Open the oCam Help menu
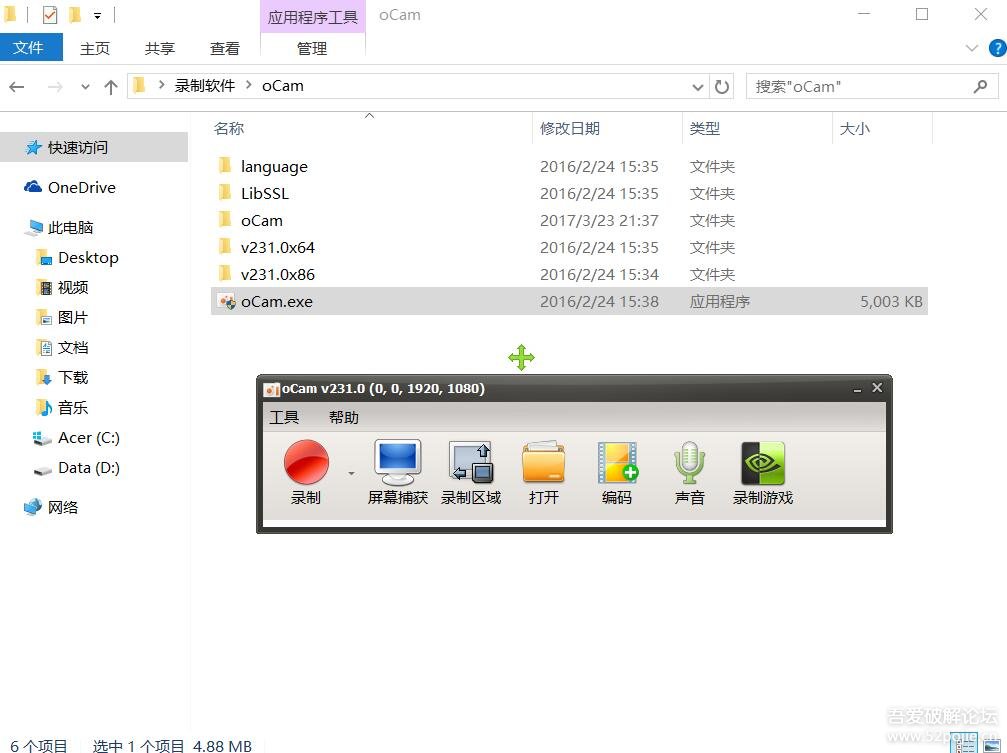Image resolution: width=1007 pixels, height=753 pixels. click(x=343, y=417)
